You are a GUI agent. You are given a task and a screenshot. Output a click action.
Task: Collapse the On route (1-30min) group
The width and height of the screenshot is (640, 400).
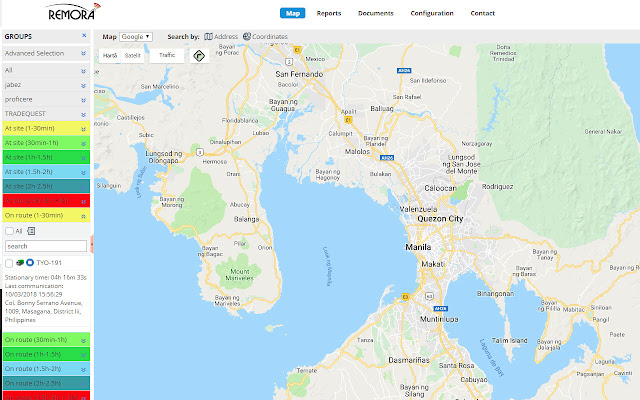point(83,216)
